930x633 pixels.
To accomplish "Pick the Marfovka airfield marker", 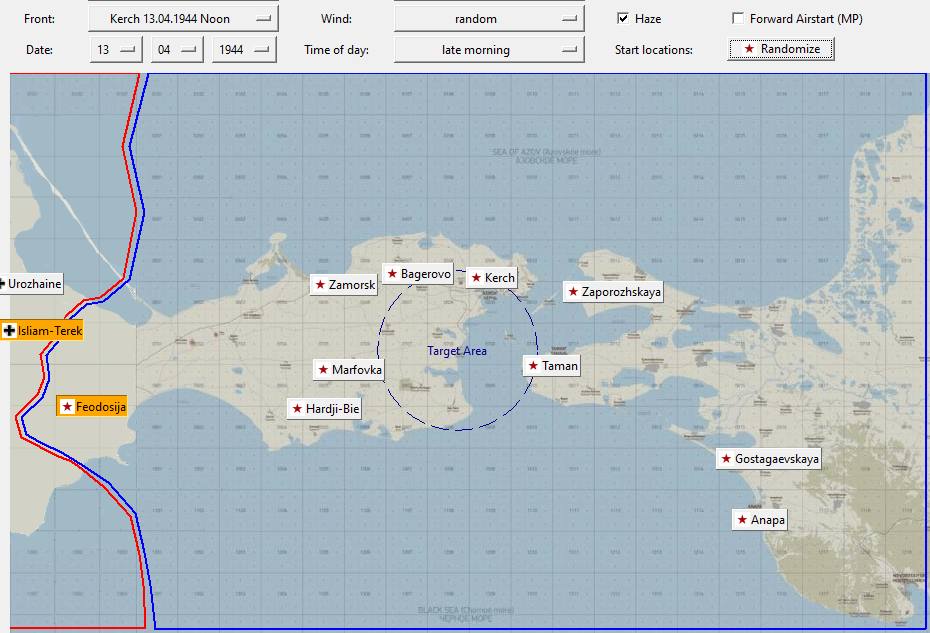I will point(349,370).
